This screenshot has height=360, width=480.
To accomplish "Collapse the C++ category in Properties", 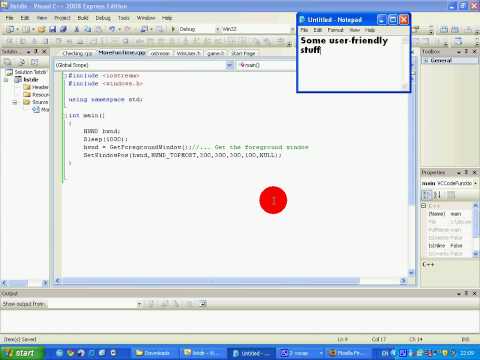I will pyautogui.click(x=424, y=206).
